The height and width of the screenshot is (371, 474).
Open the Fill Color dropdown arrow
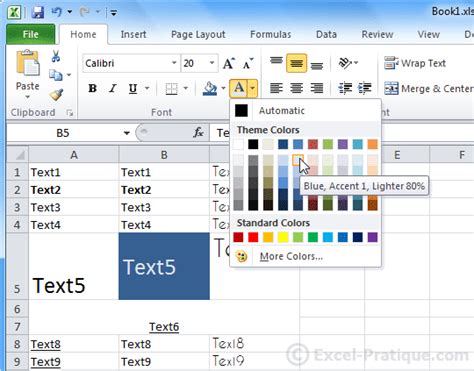[223, 88]
